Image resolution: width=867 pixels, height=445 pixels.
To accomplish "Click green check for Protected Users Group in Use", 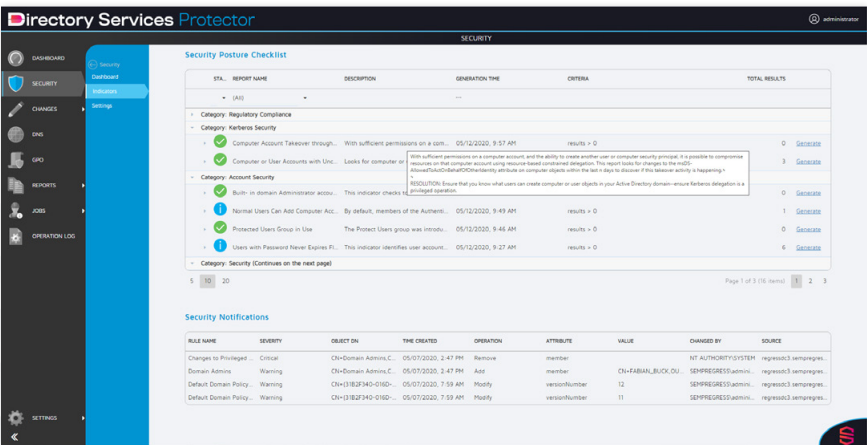I will [220, 228].
